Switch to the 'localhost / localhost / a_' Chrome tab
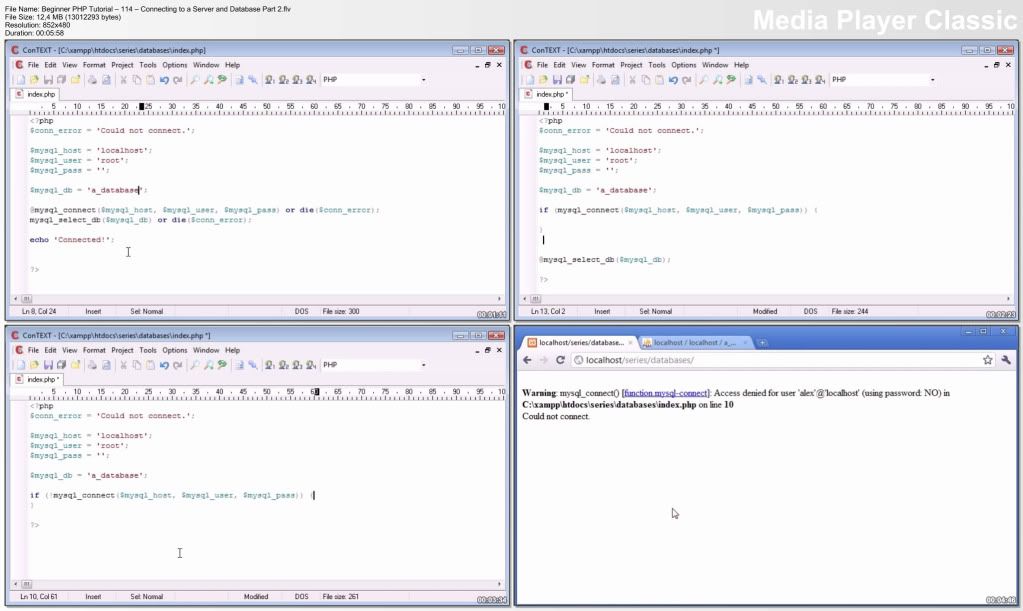 tap(694, 342)
